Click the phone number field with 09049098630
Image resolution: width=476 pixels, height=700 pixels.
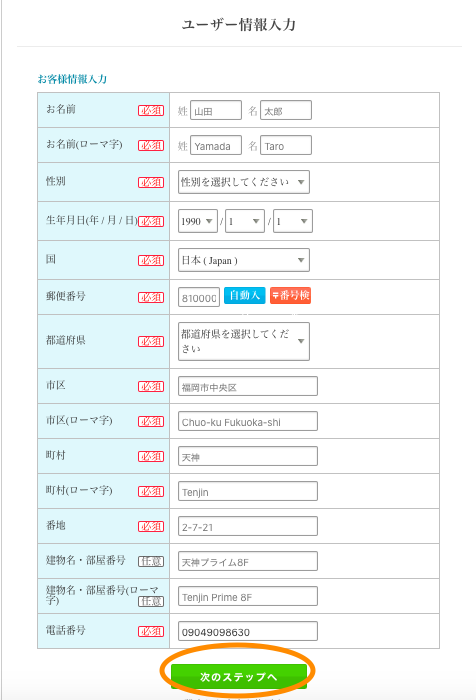point(248,631)
